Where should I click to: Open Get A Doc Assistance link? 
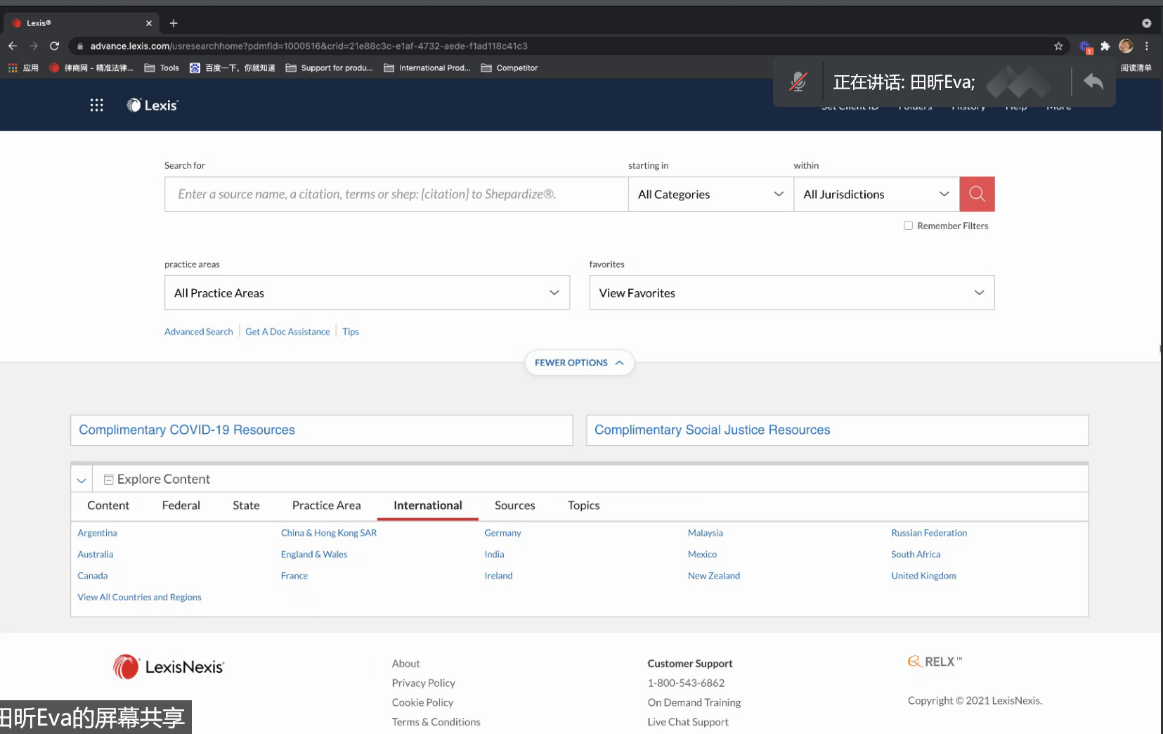pyautogui.click(x=288, y=331)
